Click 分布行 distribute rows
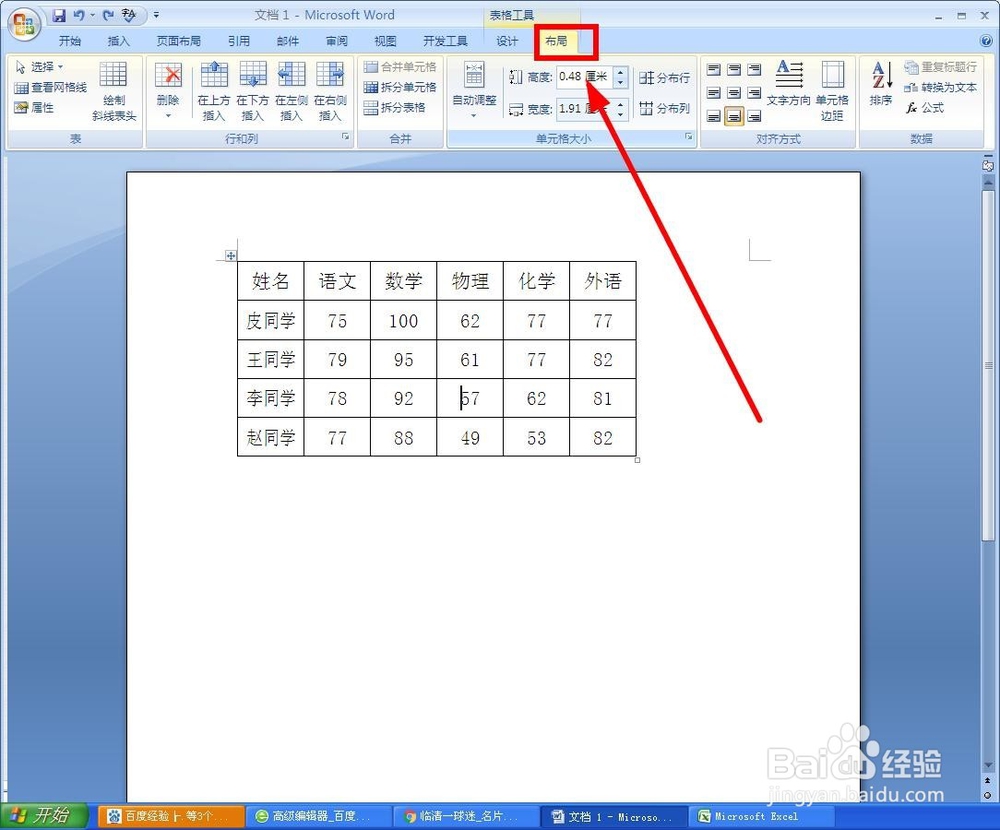This screenshot has width=1000, height=830. pos(665,78)
